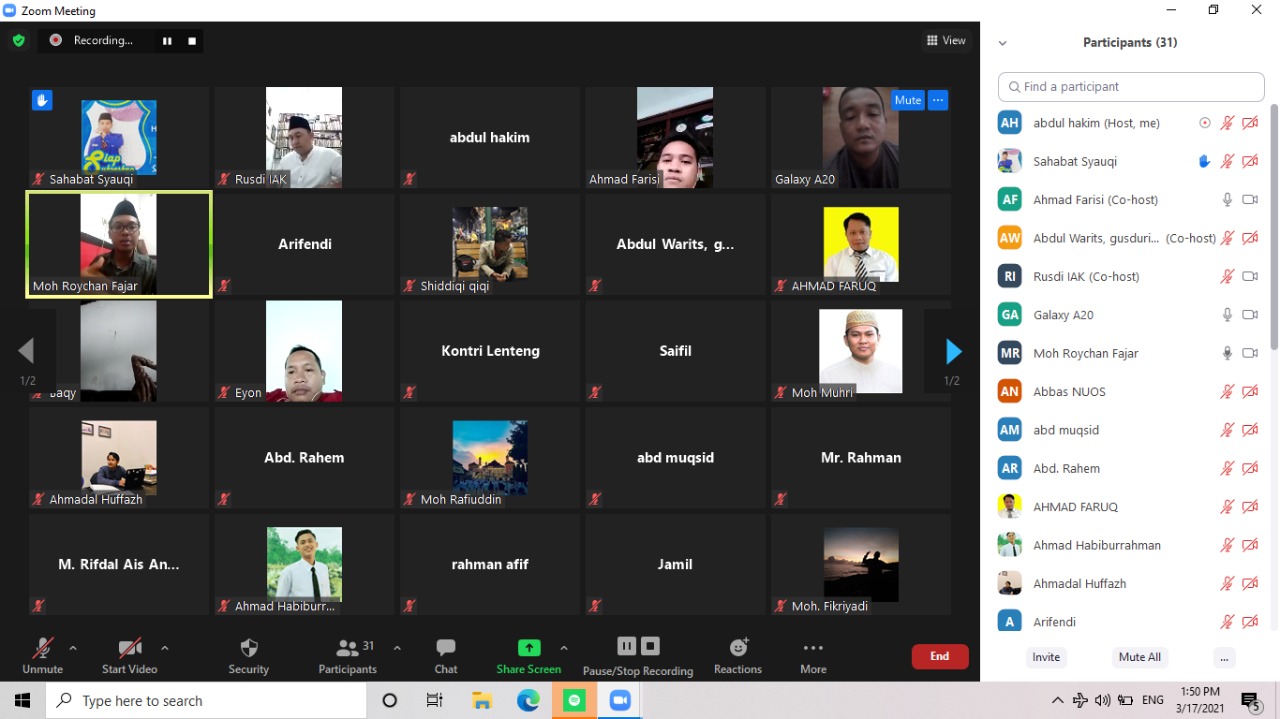
Task: Open three-dot menu on Galaxy A20 tile
Action: [x=937, y=100]
